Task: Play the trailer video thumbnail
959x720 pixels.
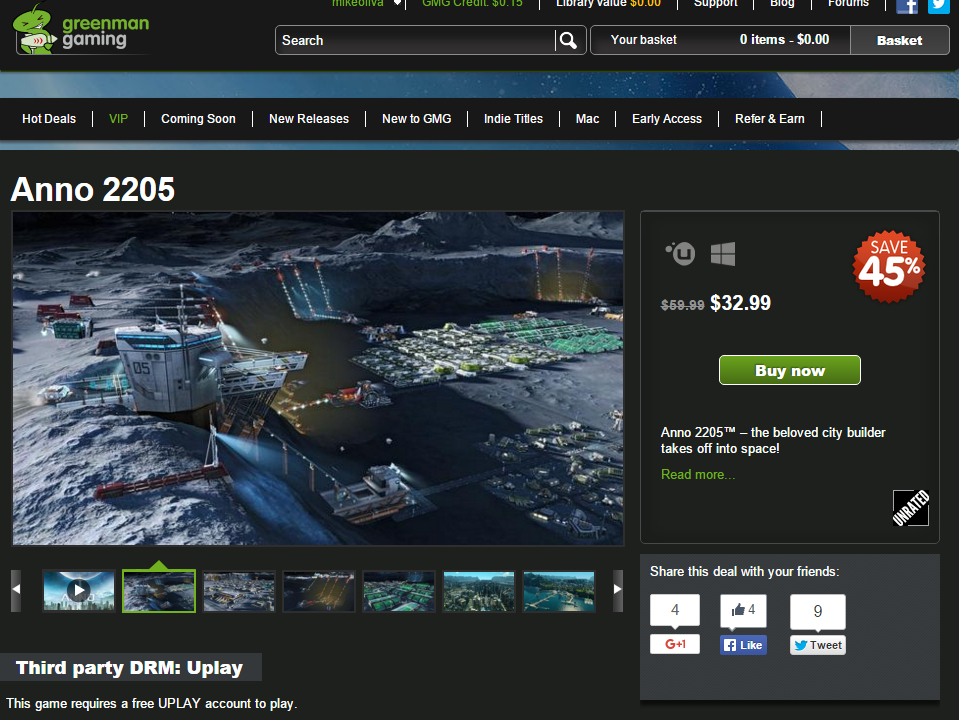Action: (x=79, y=591)
